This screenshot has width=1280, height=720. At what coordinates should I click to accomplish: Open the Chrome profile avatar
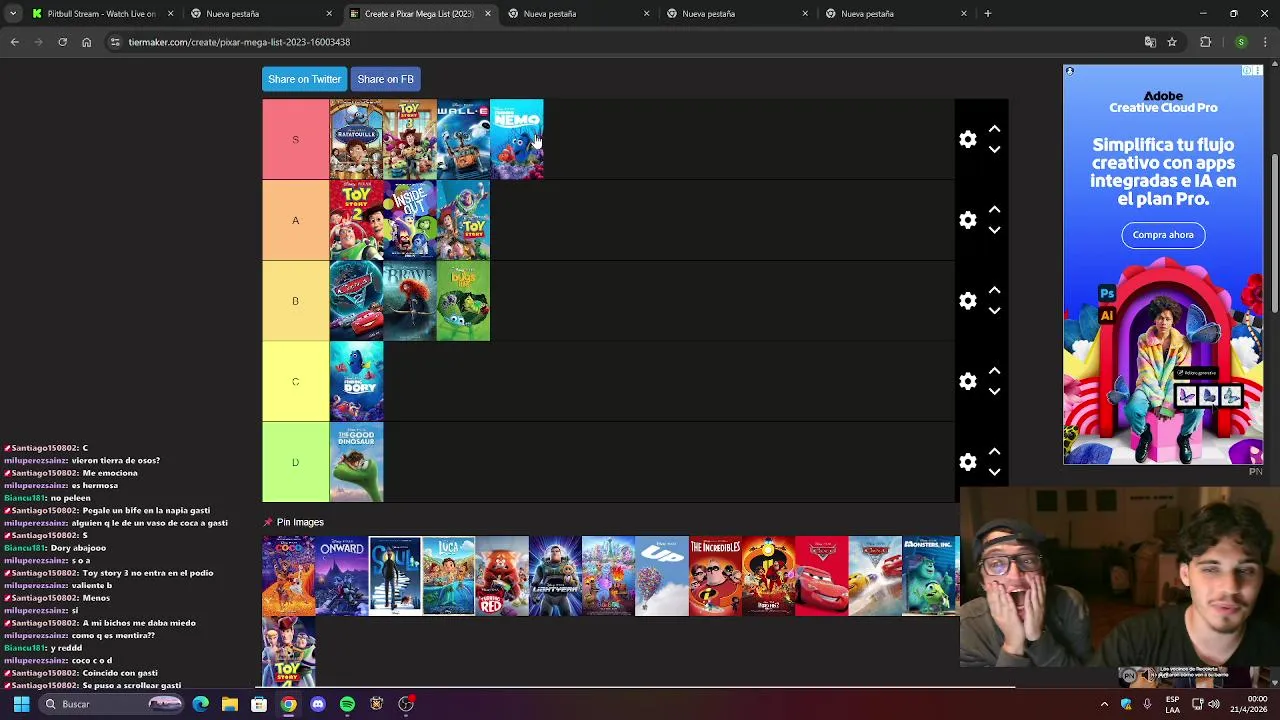(1241, 42)
